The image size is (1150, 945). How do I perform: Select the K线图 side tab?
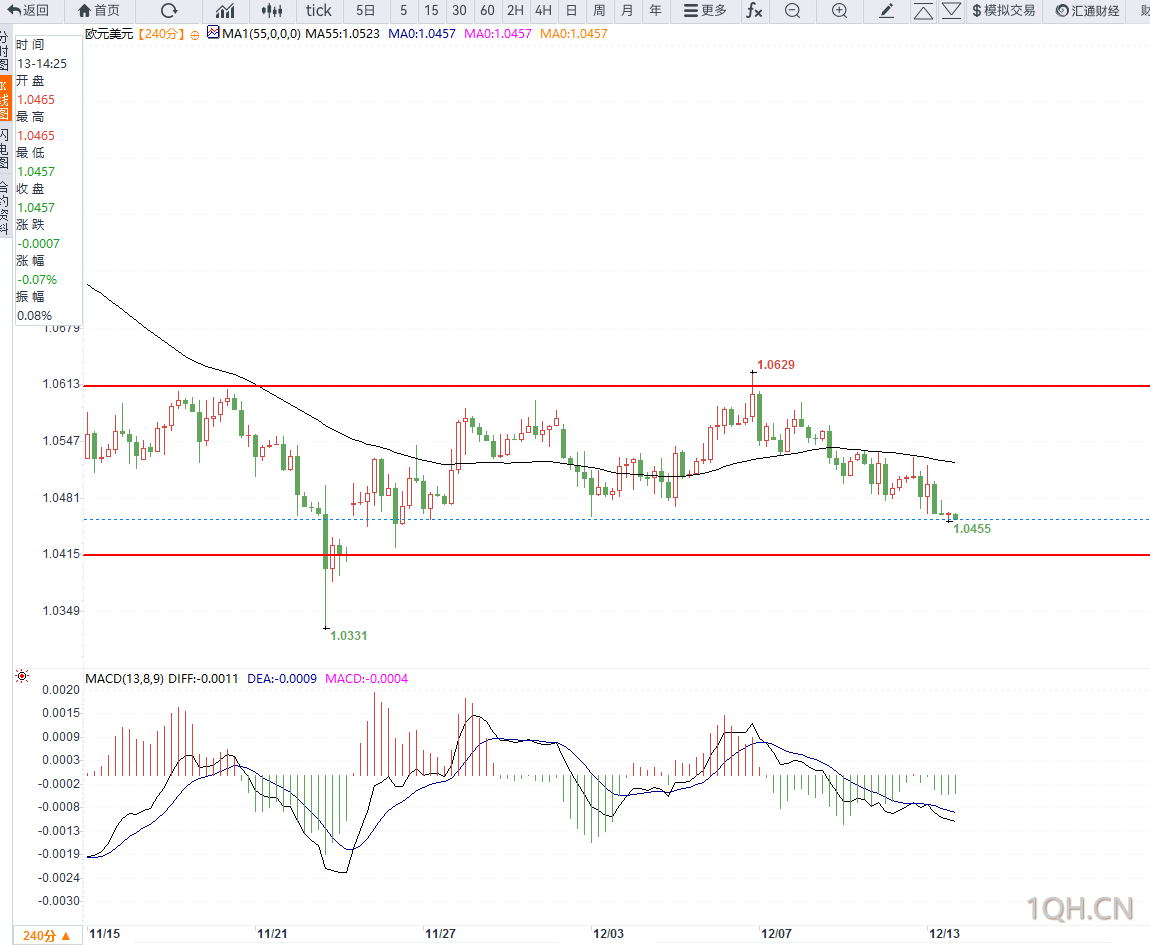5,98
